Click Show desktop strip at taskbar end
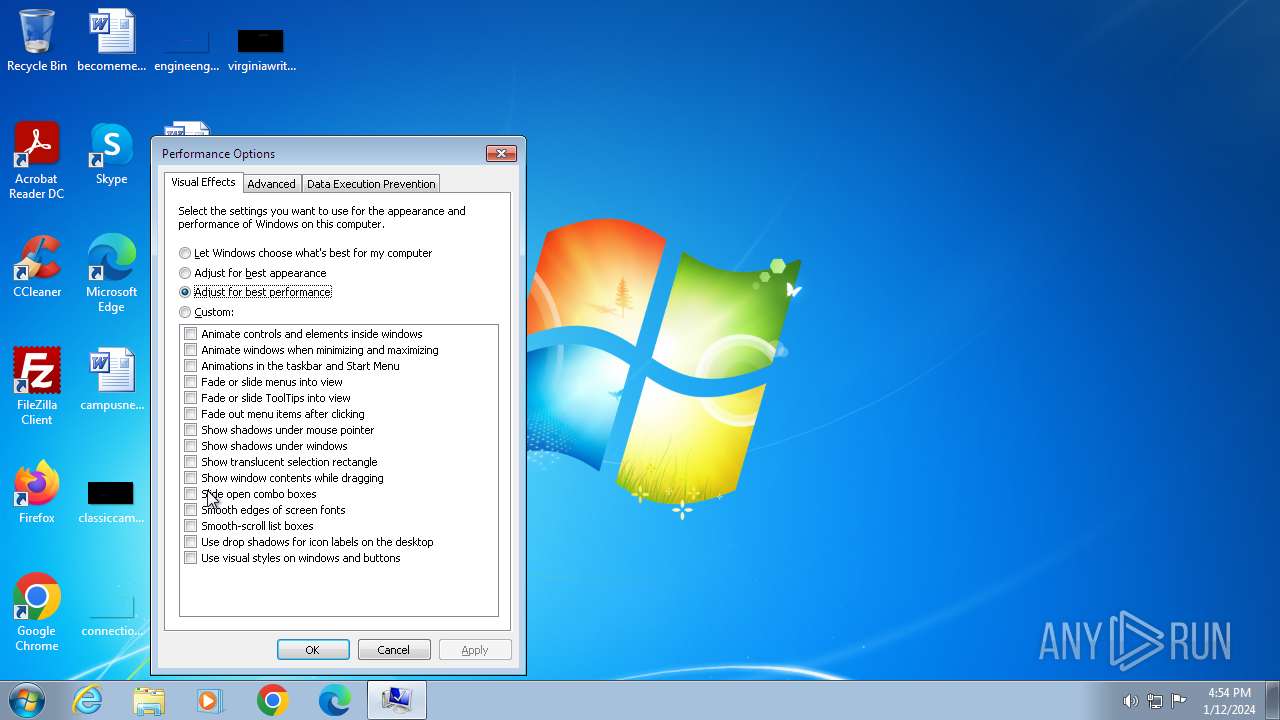This screenshot has width=1280, height=720. 1273,700
